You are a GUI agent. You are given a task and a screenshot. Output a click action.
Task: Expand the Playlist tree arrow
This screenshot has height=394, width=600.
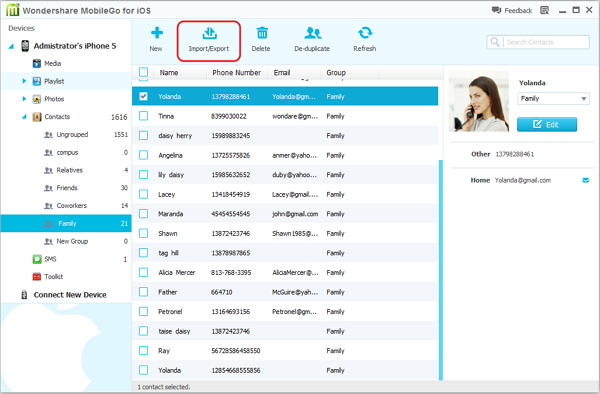point(24,81)
